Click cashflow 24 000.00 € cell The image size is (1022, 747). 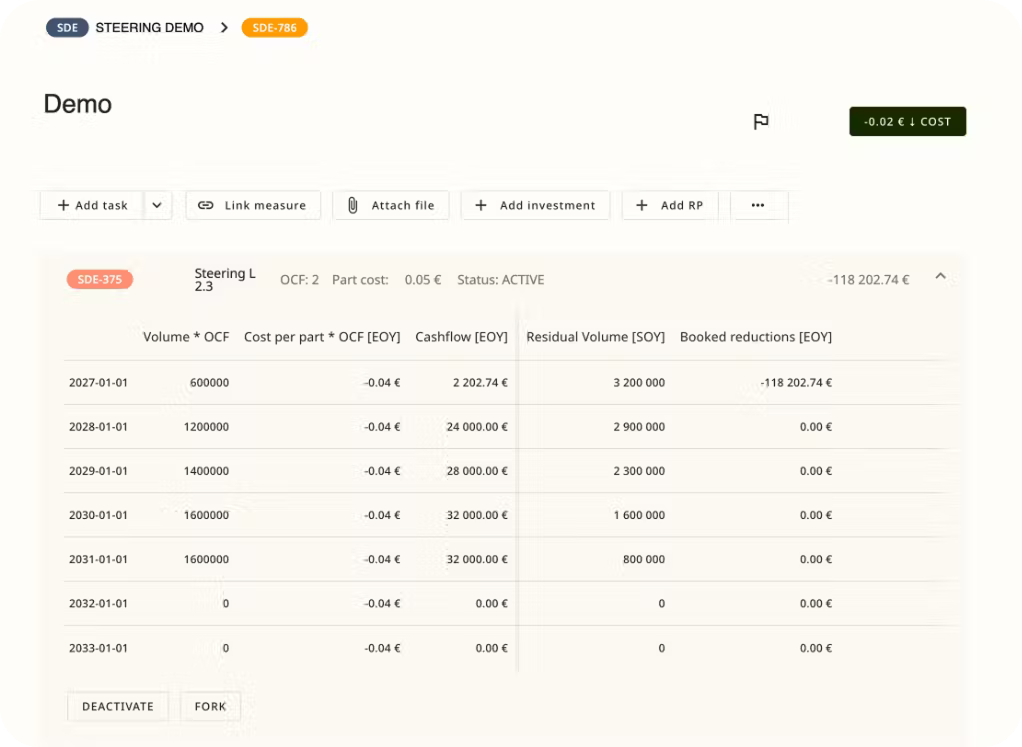[x=477, y=427]
